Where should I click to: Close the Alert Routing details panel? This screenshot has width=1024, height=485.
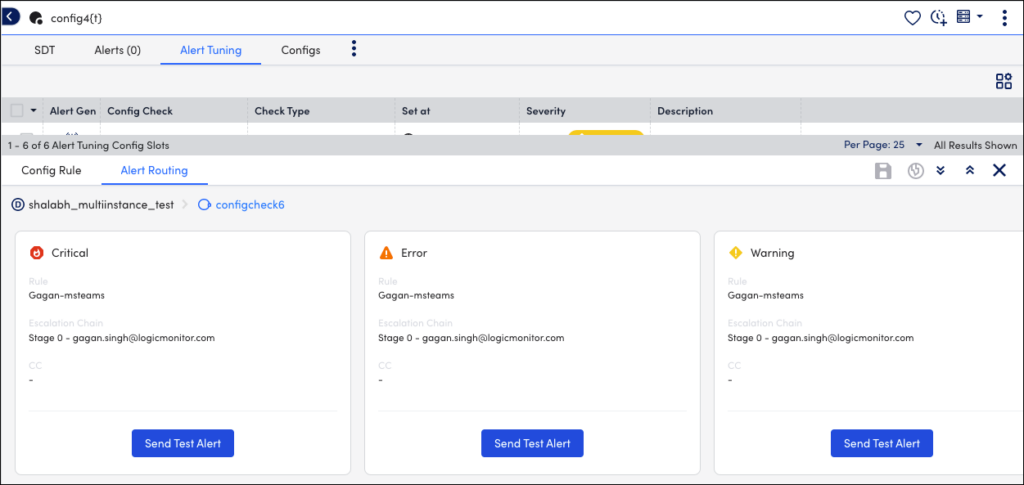999,171
